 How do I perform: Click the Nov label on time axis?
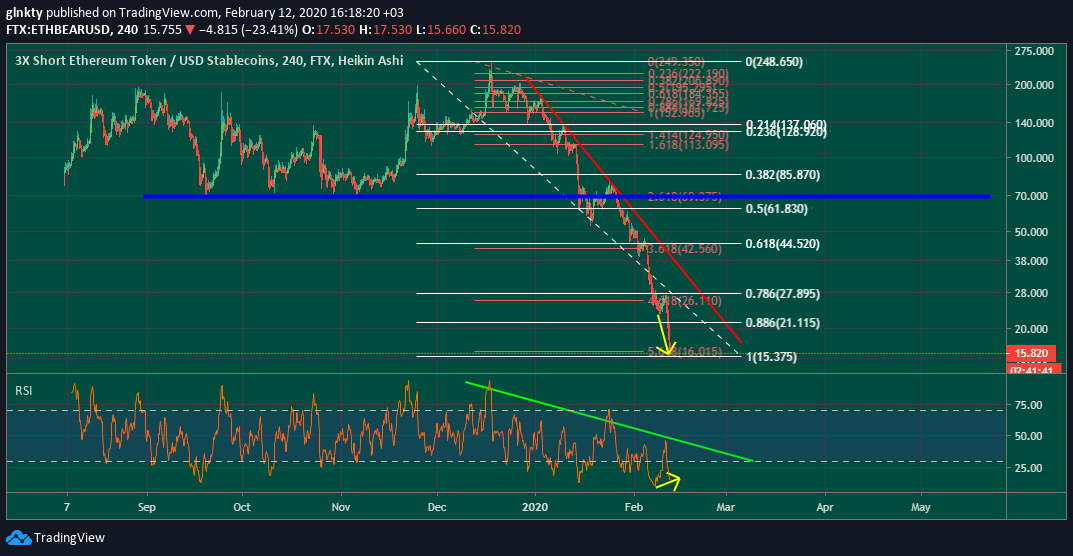(341, 509)
